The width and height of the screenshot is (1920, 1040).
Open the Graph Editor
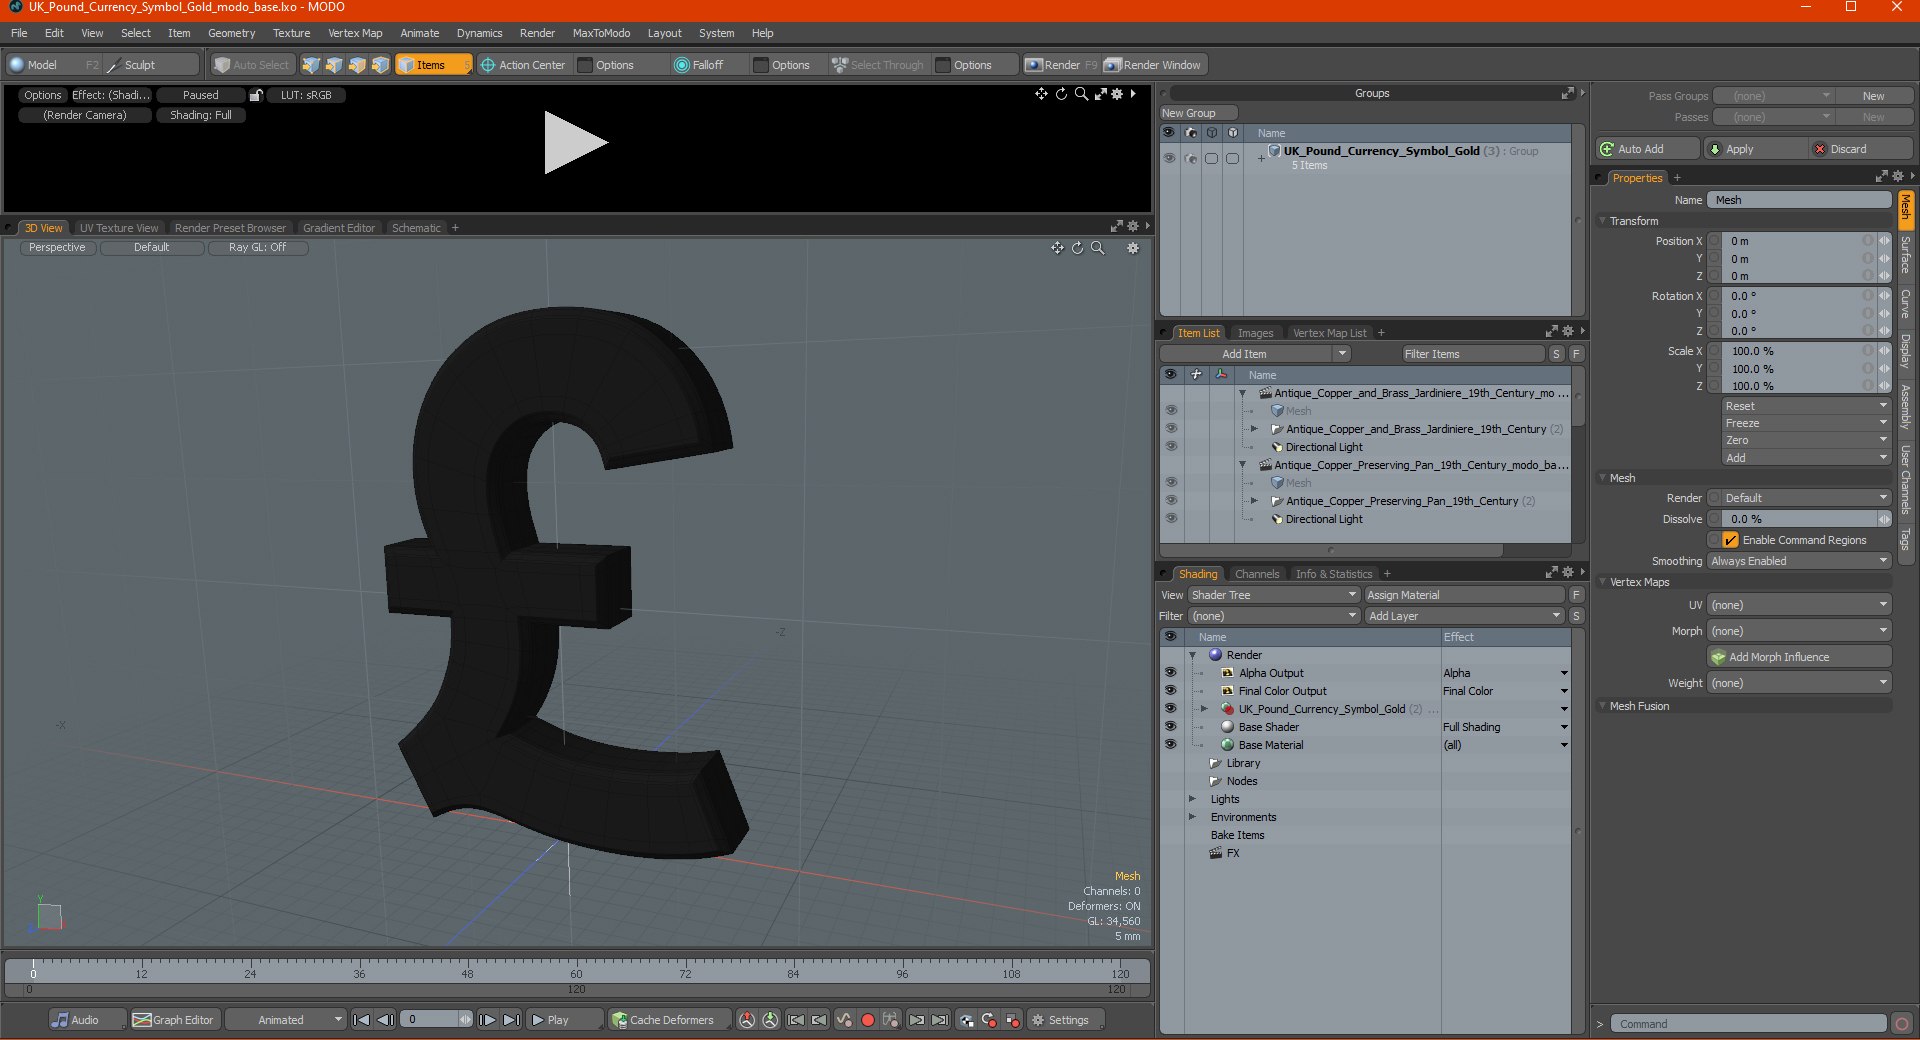pos(174,1020)
